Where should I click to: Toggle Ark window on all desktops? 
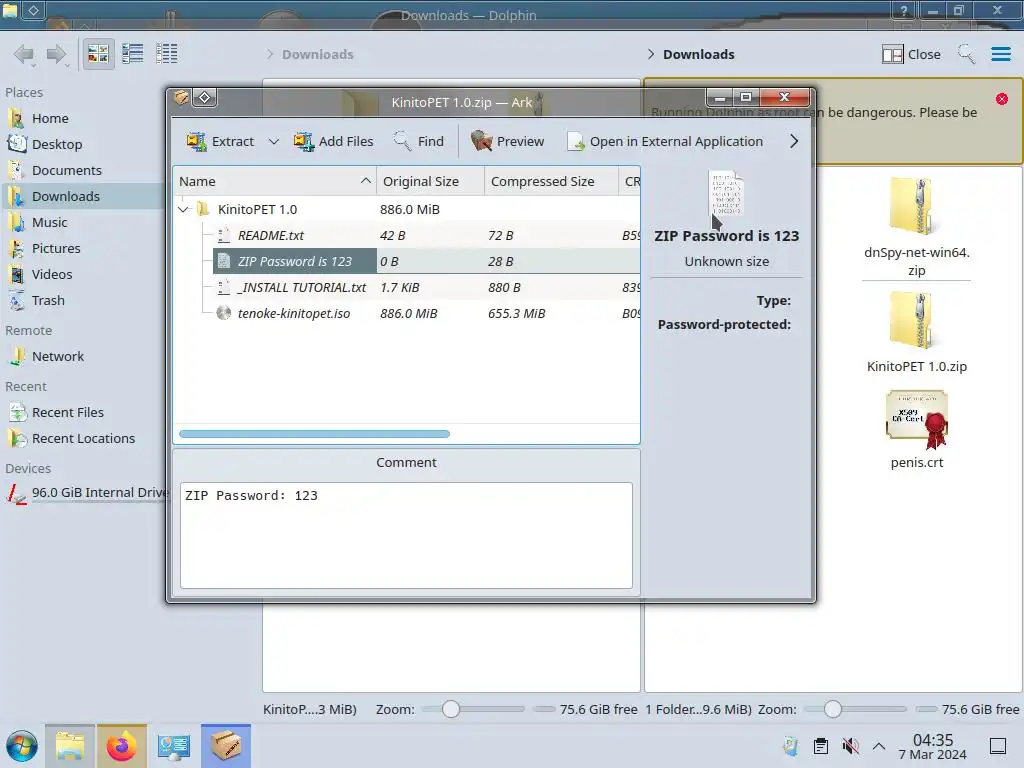(x=204, y=98)
